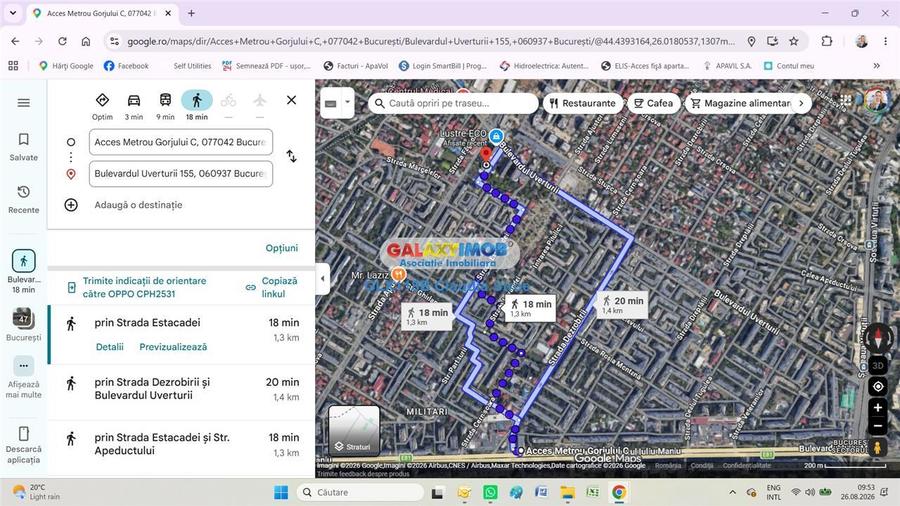Click Caută opriri pe traseu search box
The height and width of the screenshot is (506, 900).
click(x=453, y=103)
